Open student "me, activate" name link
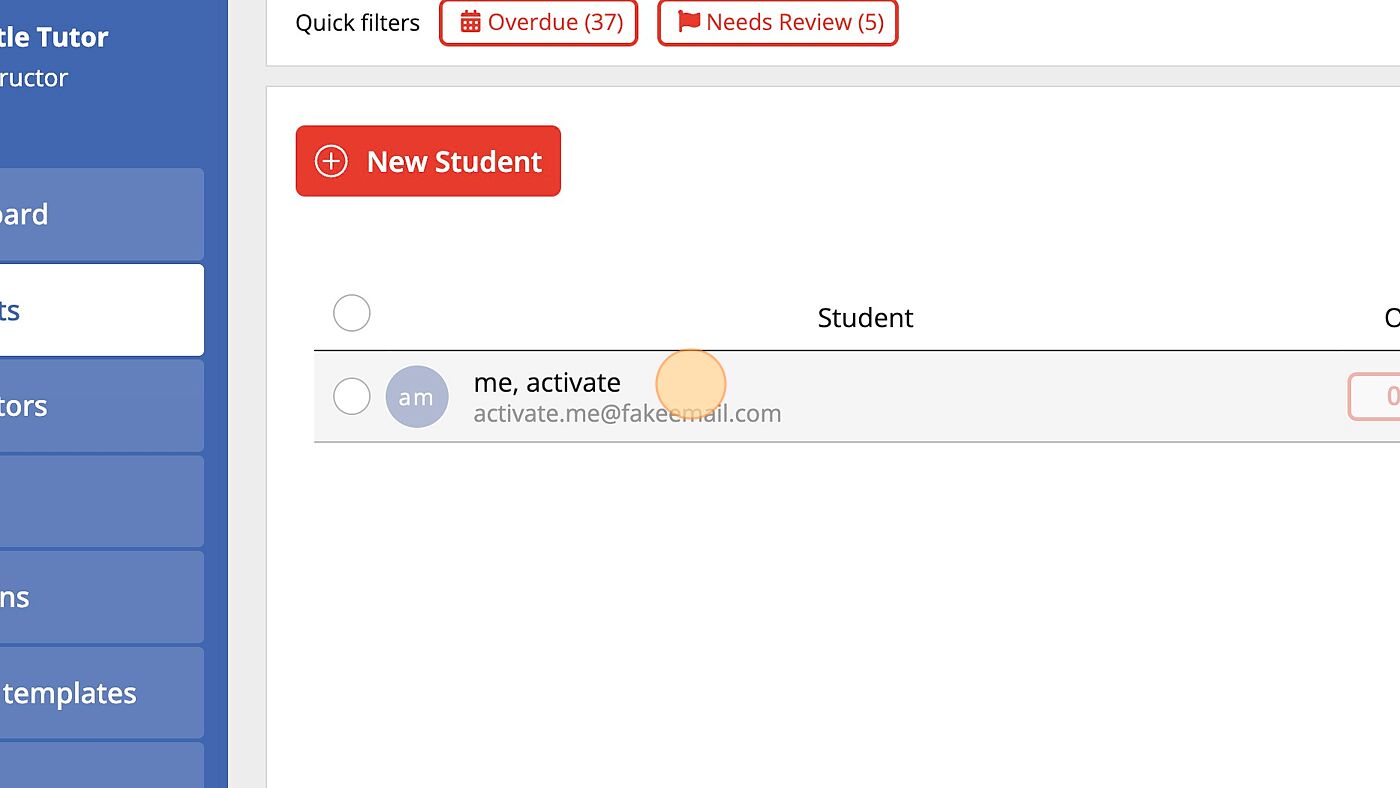This screenshot has height=788, width=1400. coord(547,382)
